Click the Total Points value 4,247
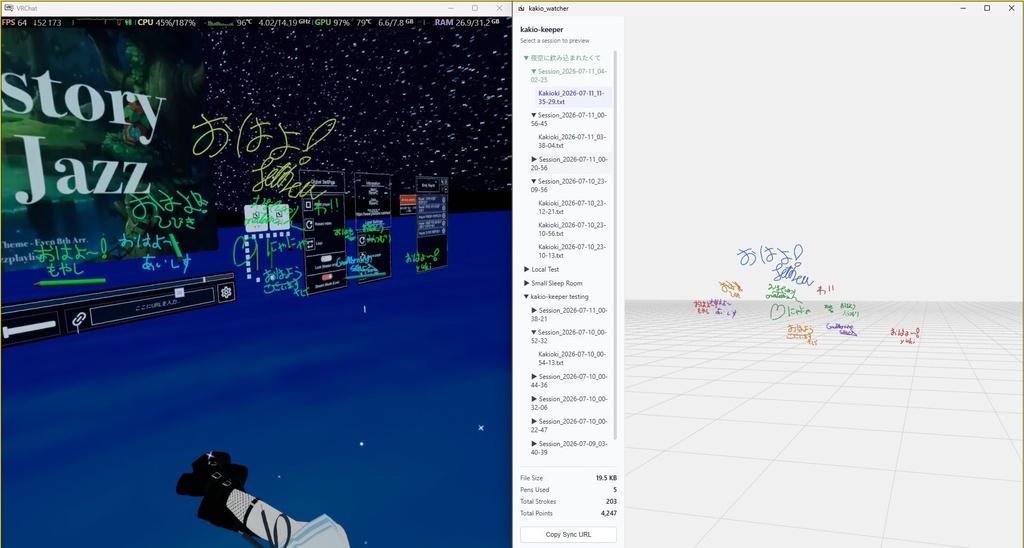 [609, 513]
